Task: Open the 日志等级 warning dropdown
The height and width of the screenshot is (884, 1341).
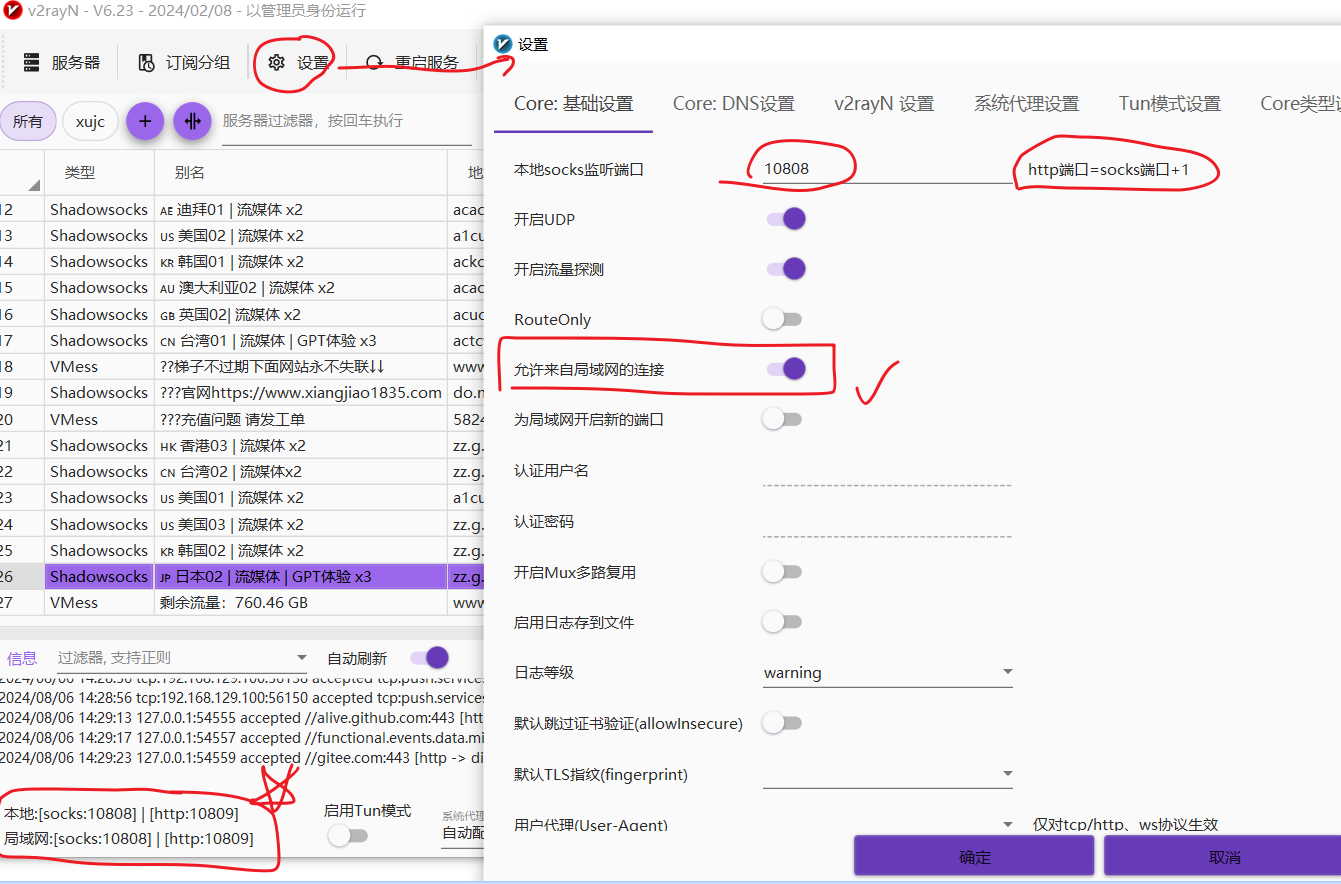Action: coord(888,673)
